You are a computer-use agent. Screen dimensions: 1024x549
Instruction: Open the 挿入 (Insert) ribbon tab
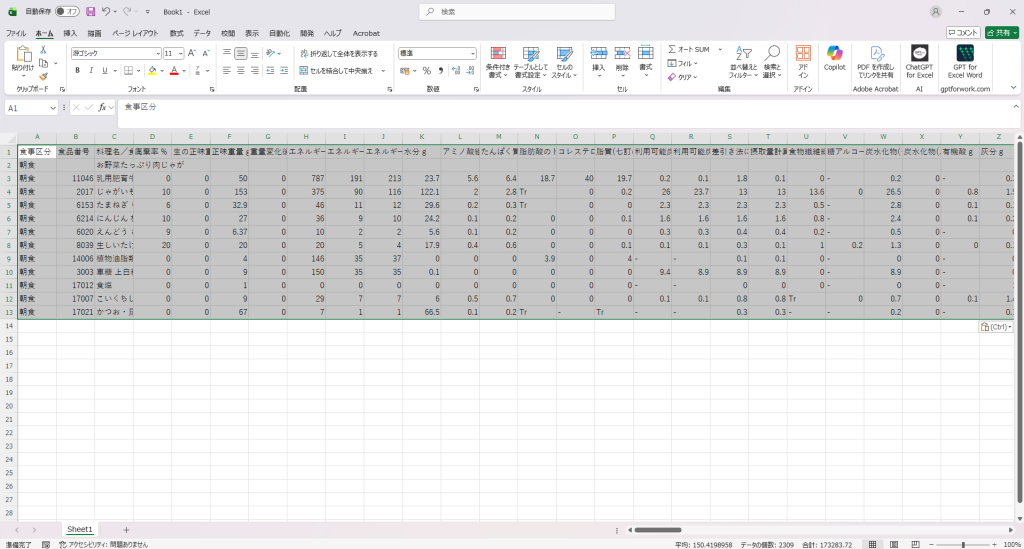70,33
